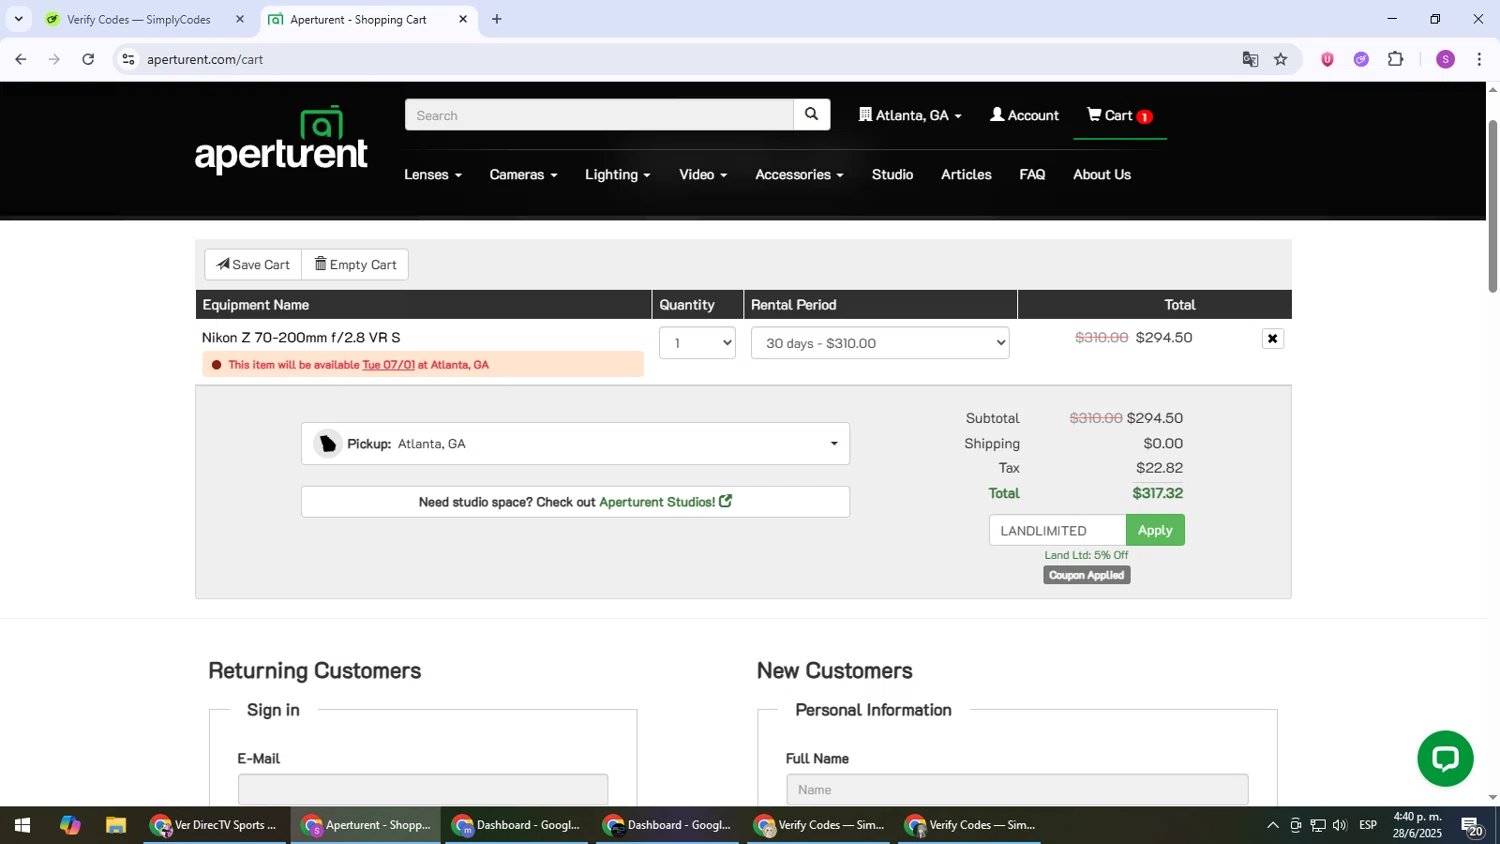
Task: Open the Atlanta, GA location dropdown
Action: [x=910, y=116]
